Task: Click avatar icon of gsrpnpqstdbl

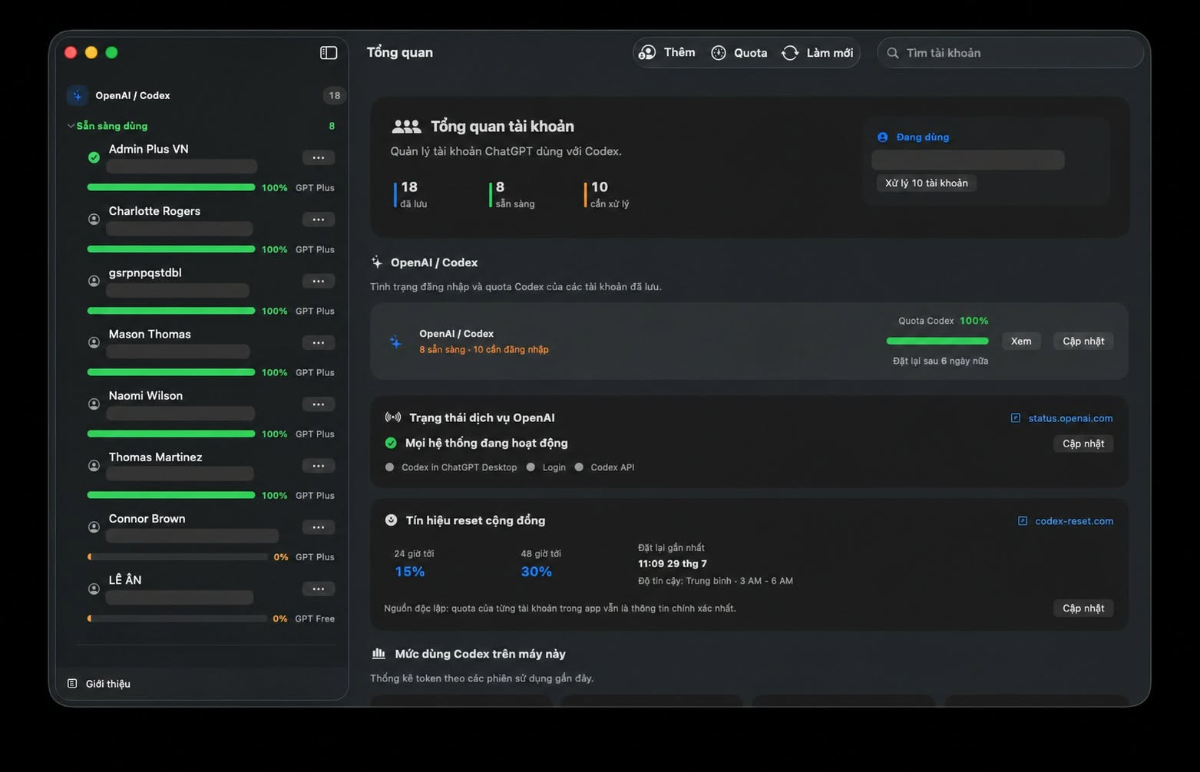Action: tap(94, 281)
